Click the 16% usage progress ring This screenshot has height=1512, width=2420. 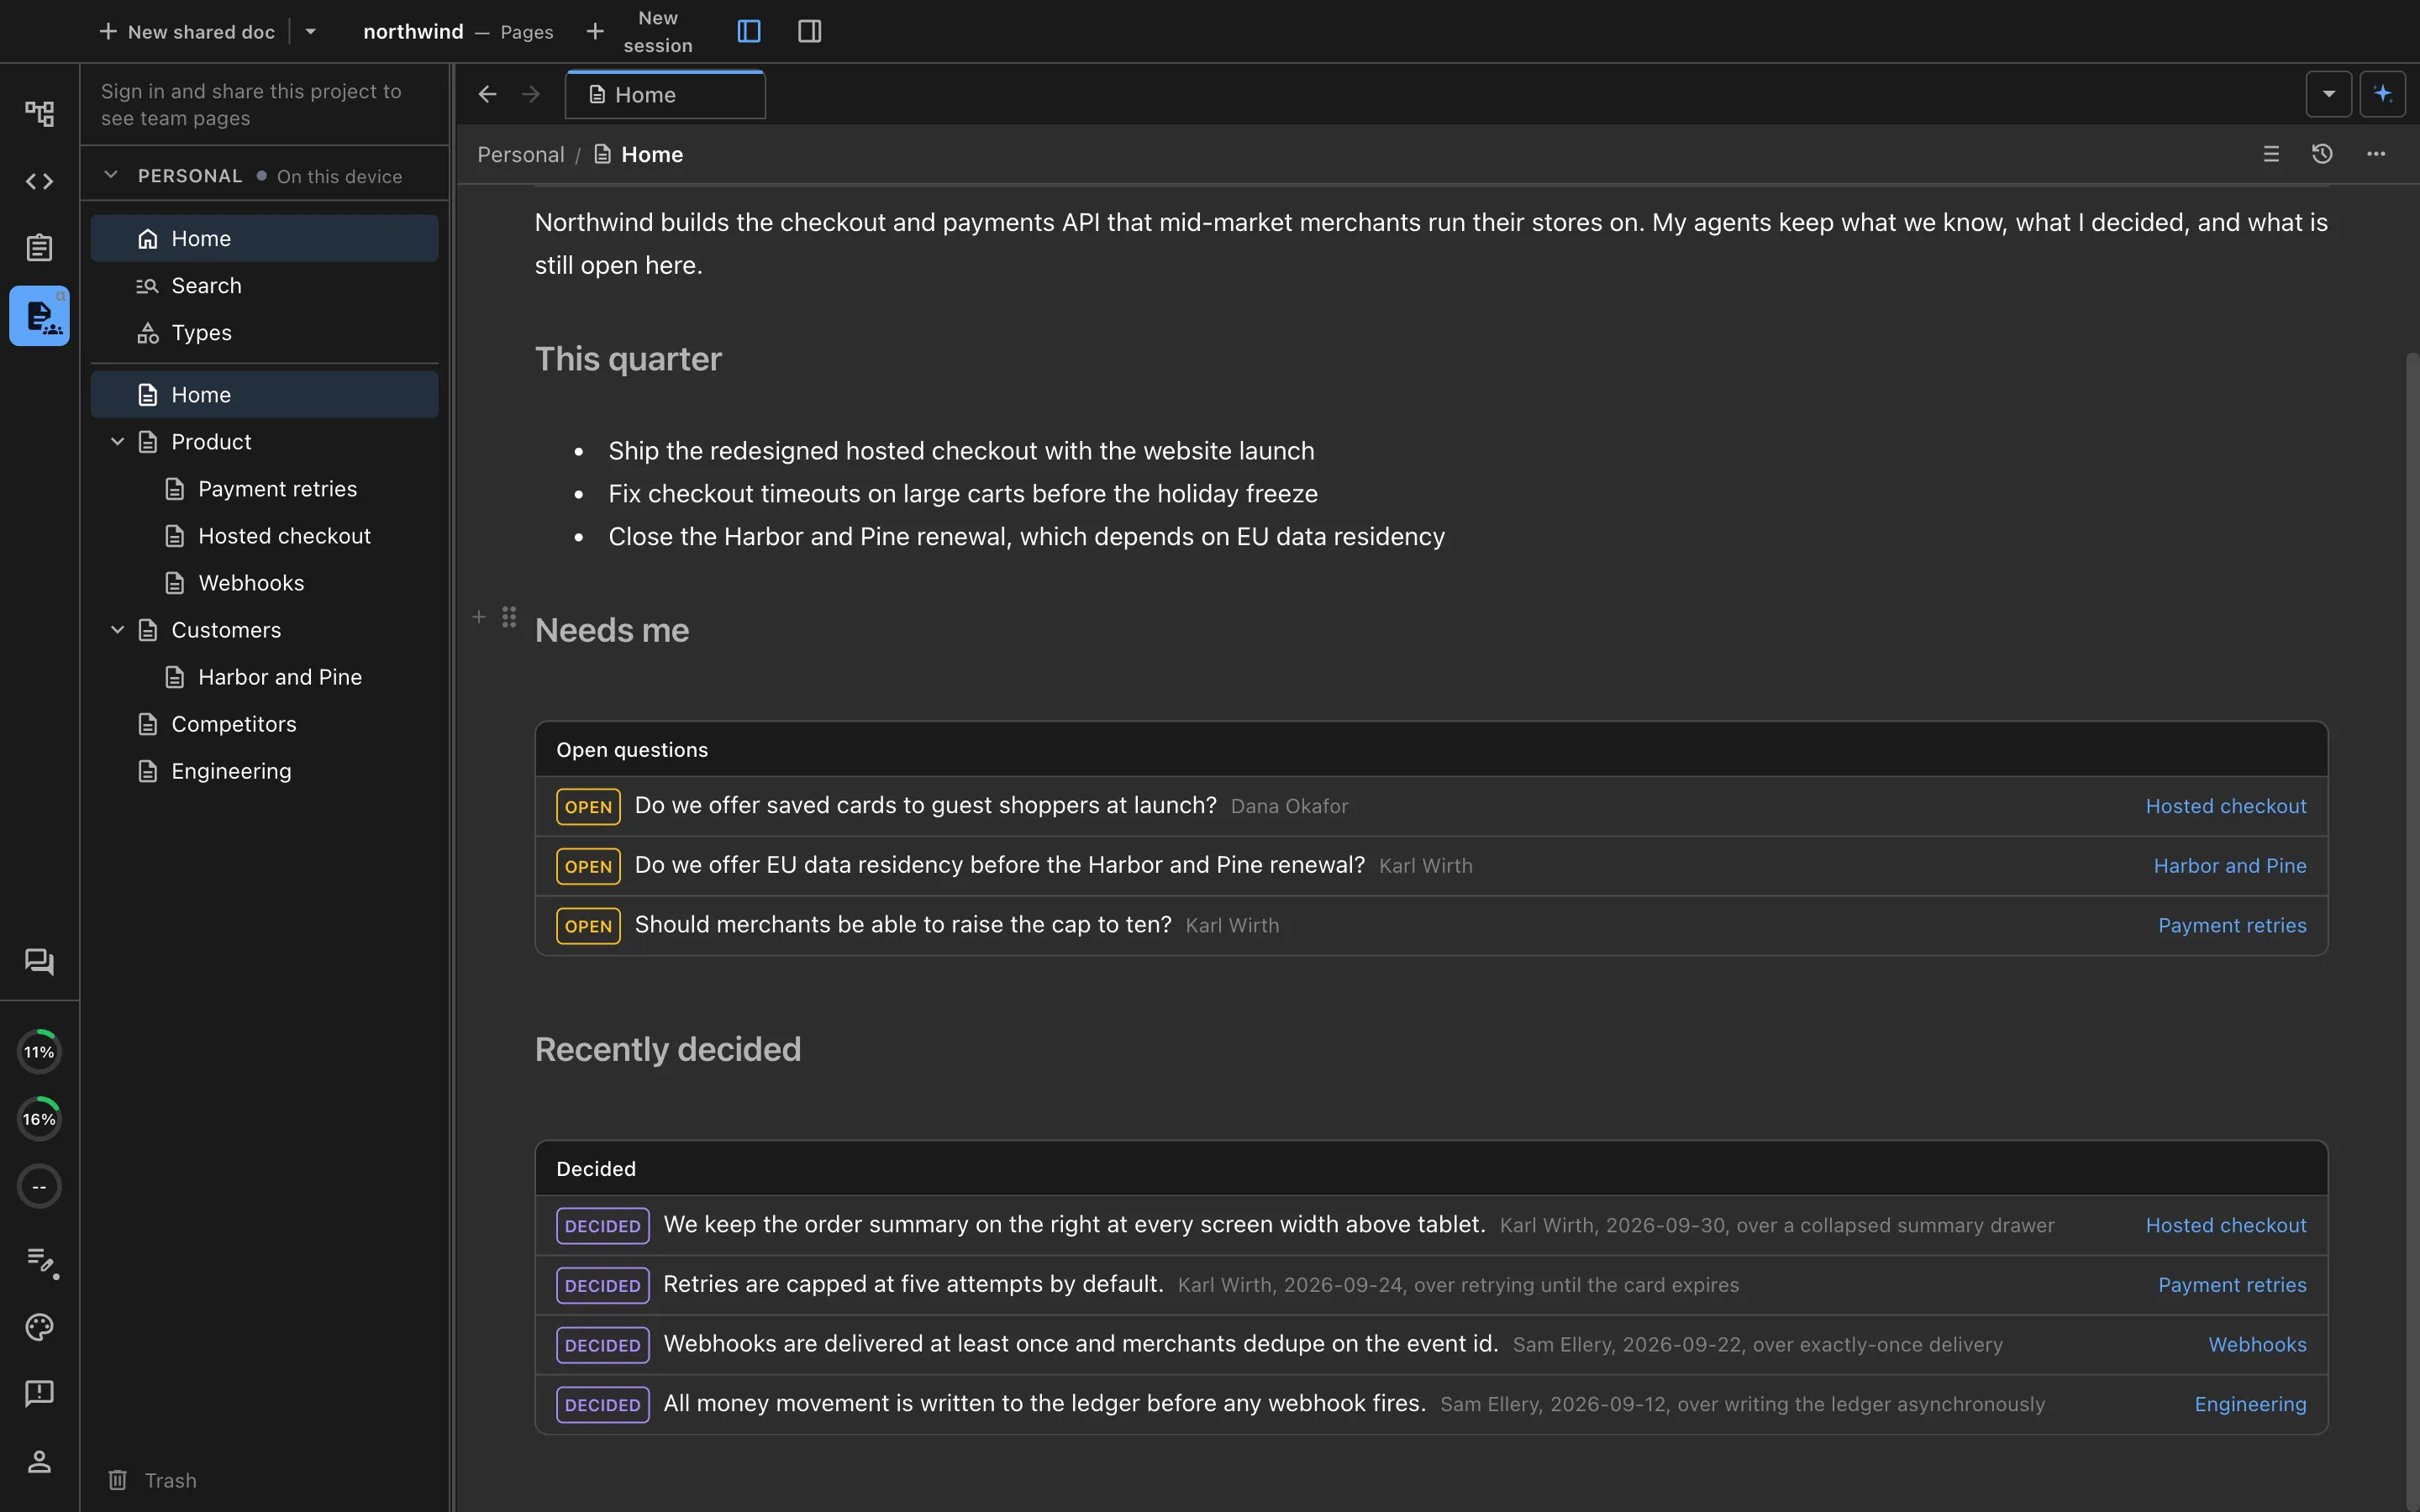click(x=39, y=1118)
